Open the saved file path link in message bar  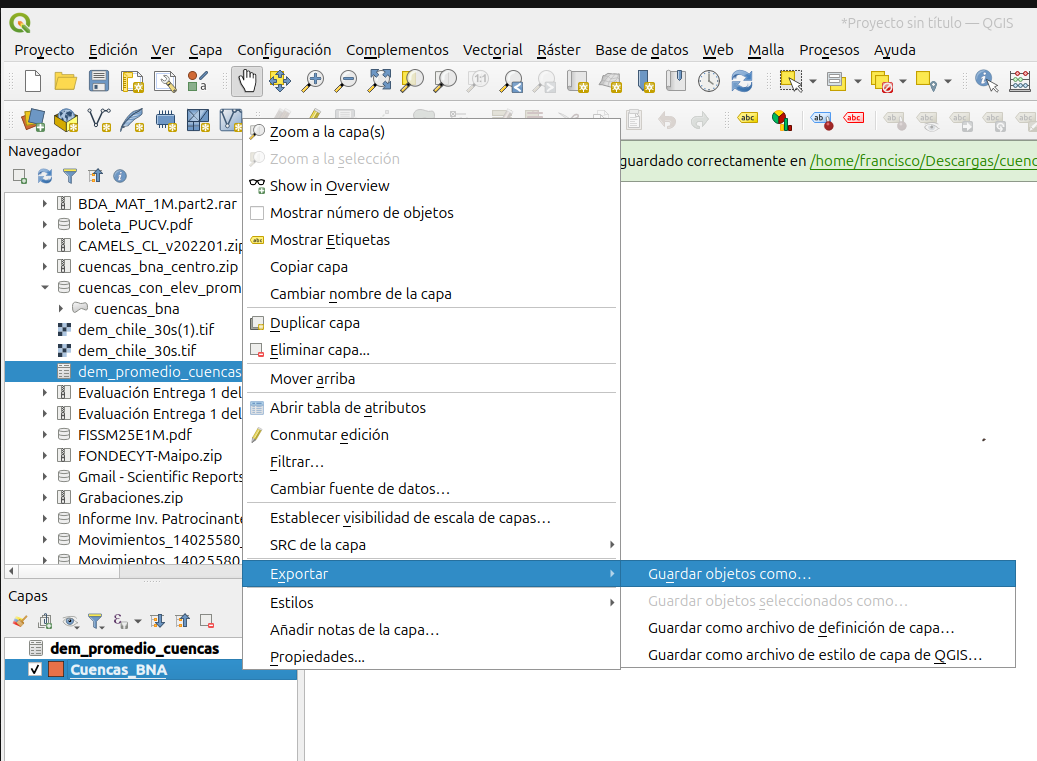pos(922,160)
